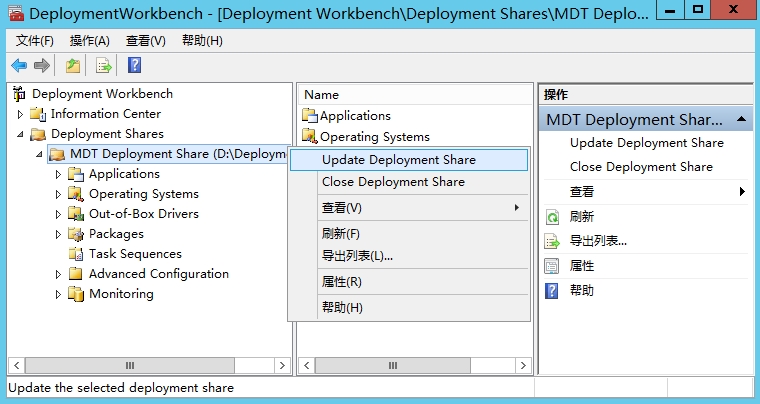The height and width of the screenshot is (404, 760).
Task: Click the Help toolbar icon
Action: pyautogui.click(x=134, y=65)
